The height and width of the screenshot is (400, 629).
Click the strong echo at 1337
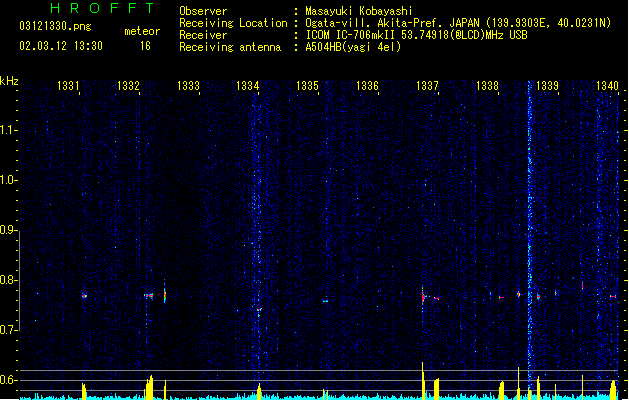tap(424, 297)
